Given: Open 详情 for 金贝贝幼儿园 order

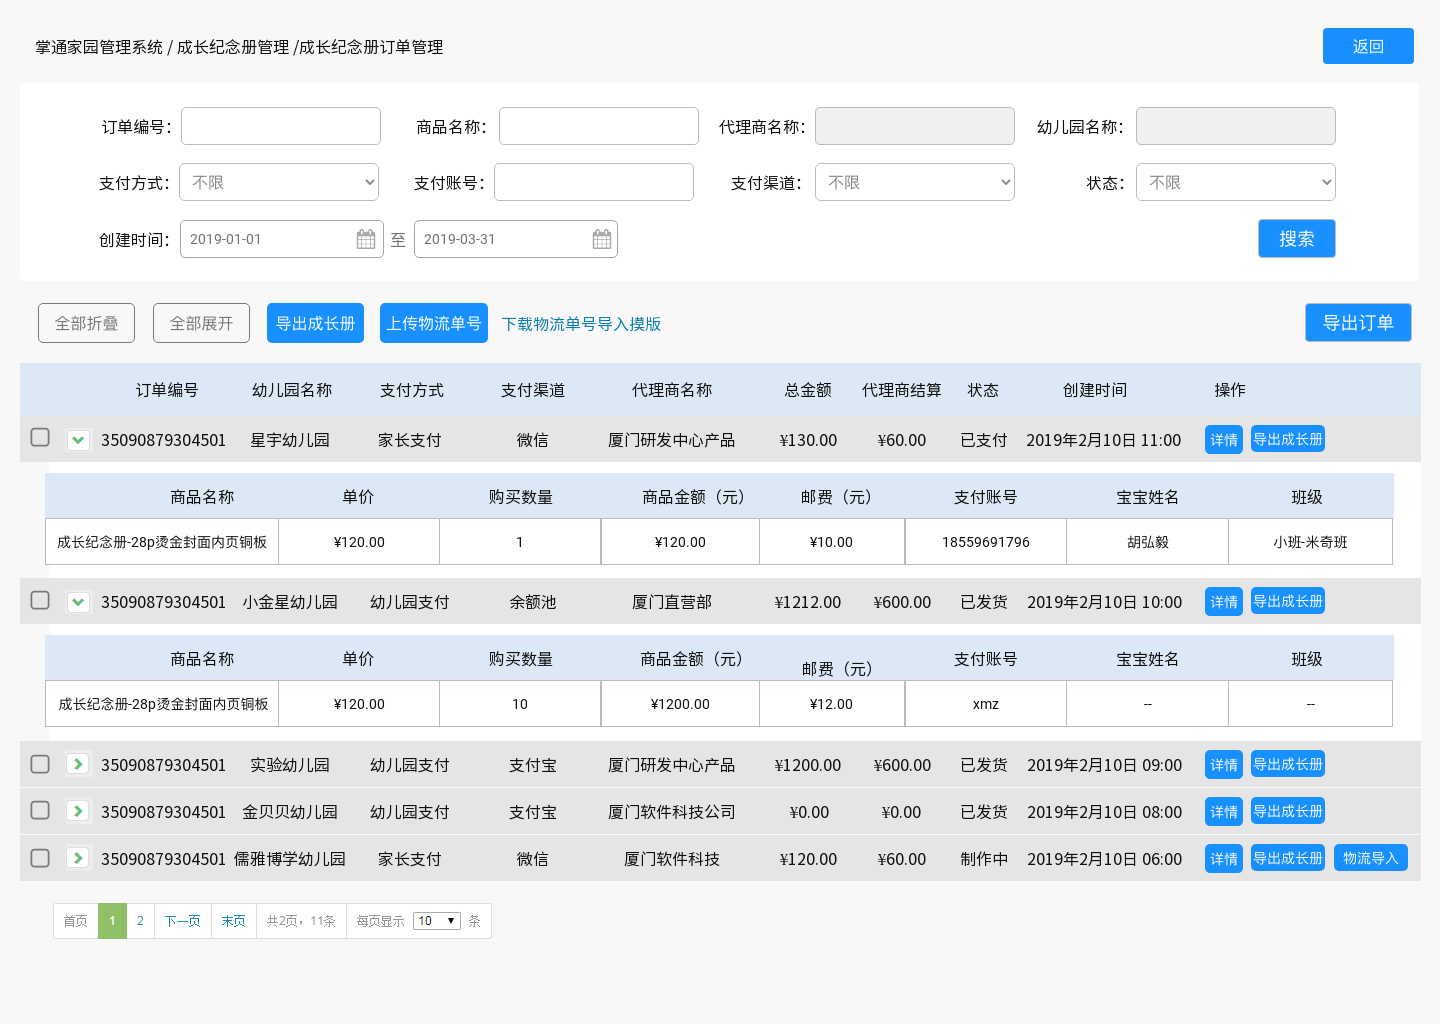Looking at the screenshot, I should coord(1224,812).
